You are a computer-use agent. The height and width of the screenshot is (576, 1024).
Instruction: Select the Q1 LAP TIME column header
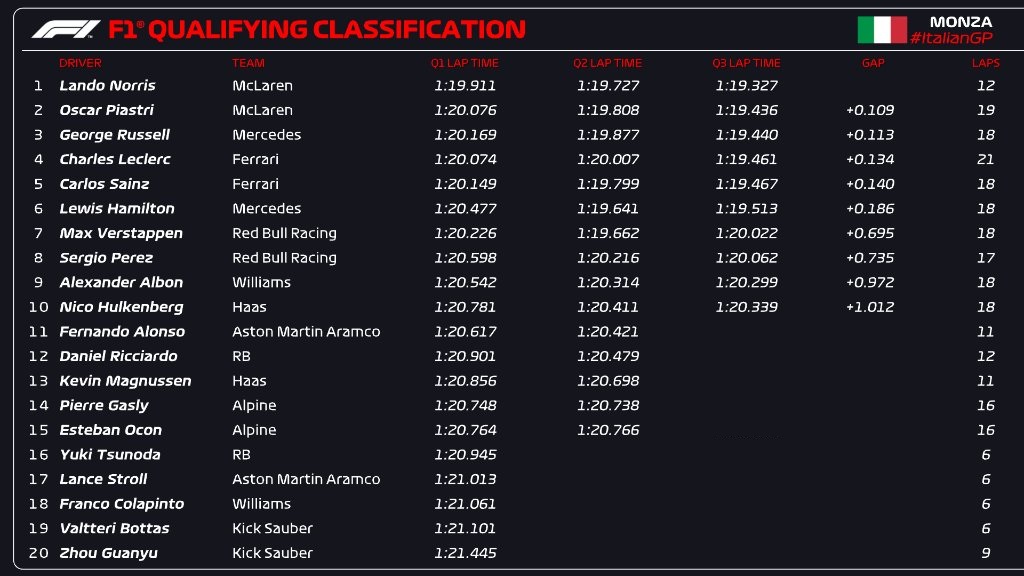point(464,63)
